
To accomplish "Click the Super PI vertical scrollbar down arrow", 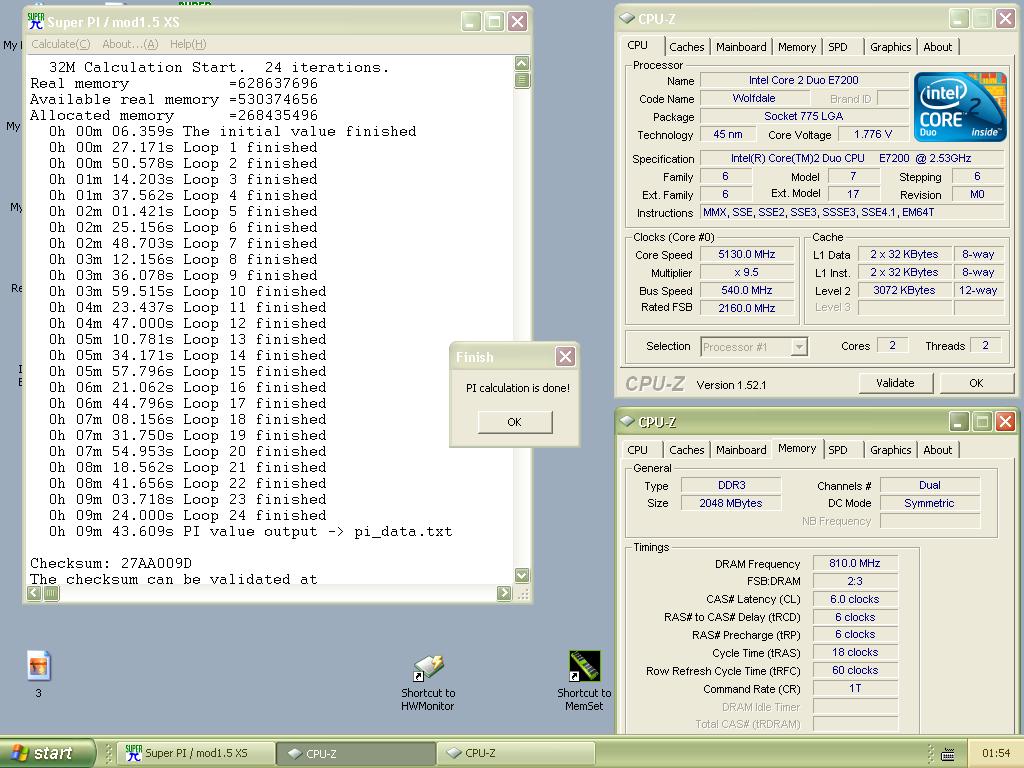I will tap(522, 575).
